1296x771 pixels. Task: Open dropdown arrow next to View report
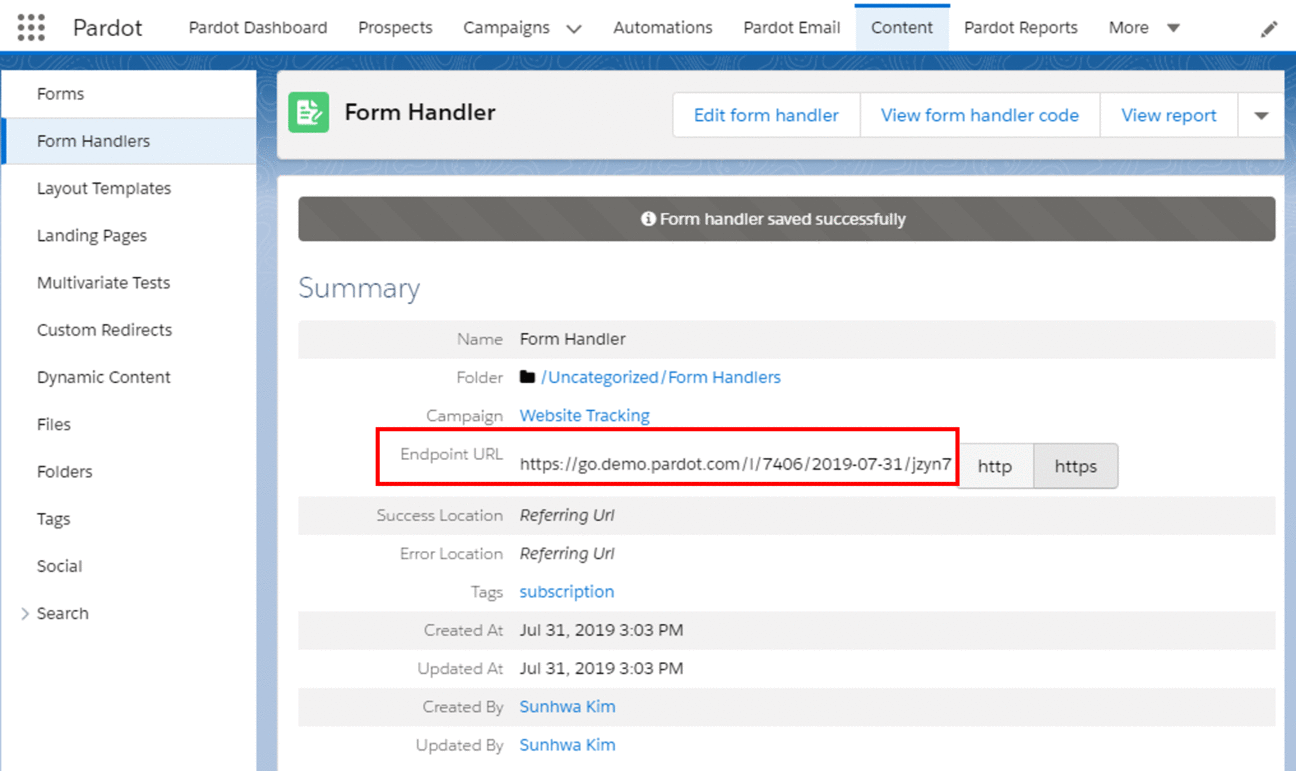(x=1261, y=115)
